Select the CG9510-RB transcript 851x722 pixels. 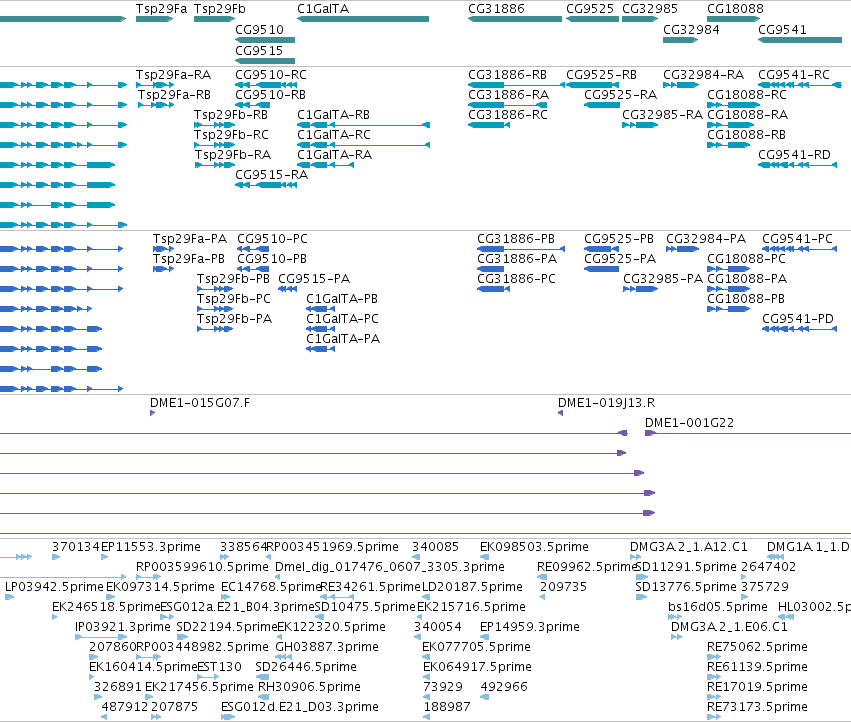click(252, 105)
